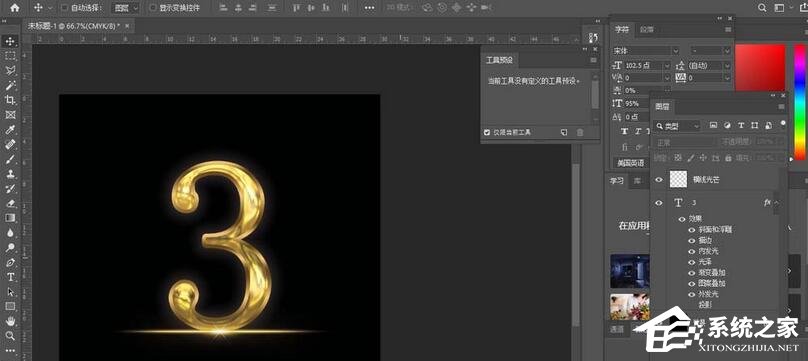This screenshot has width=808, height=361.
Task: Open the leading (自动) dropdown
Action: click(727, 65)
